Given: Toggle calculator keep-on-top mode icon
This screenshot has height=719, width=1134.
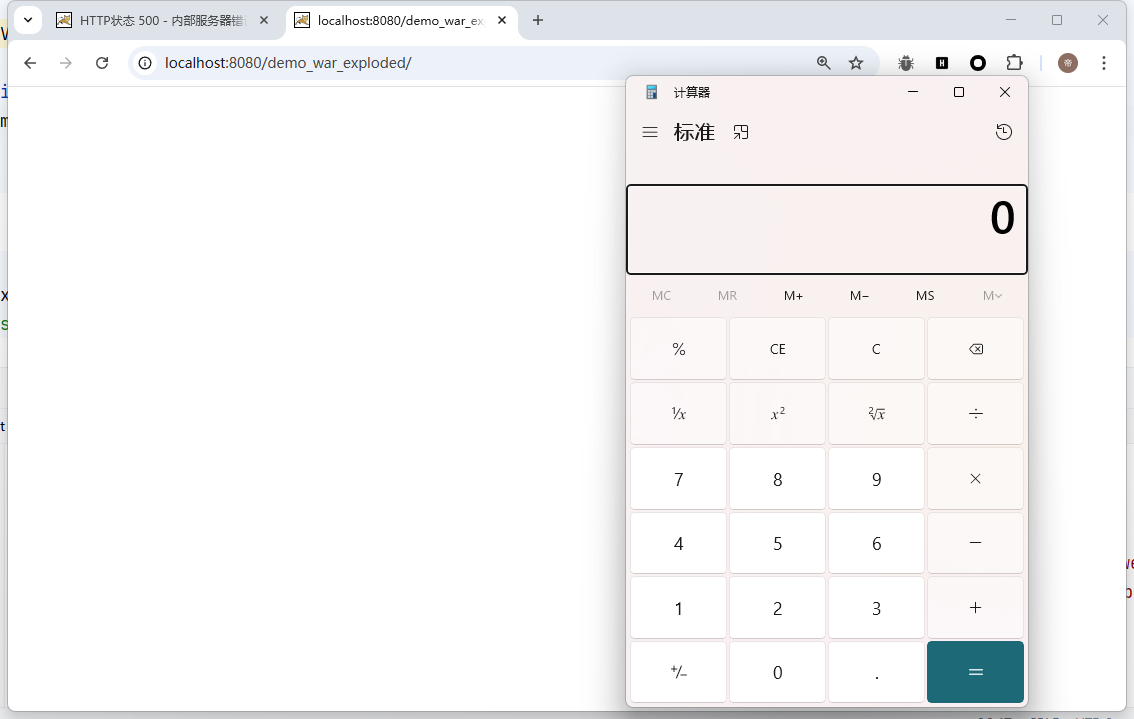Looking at the screenshot, I should tap(741, 132).
